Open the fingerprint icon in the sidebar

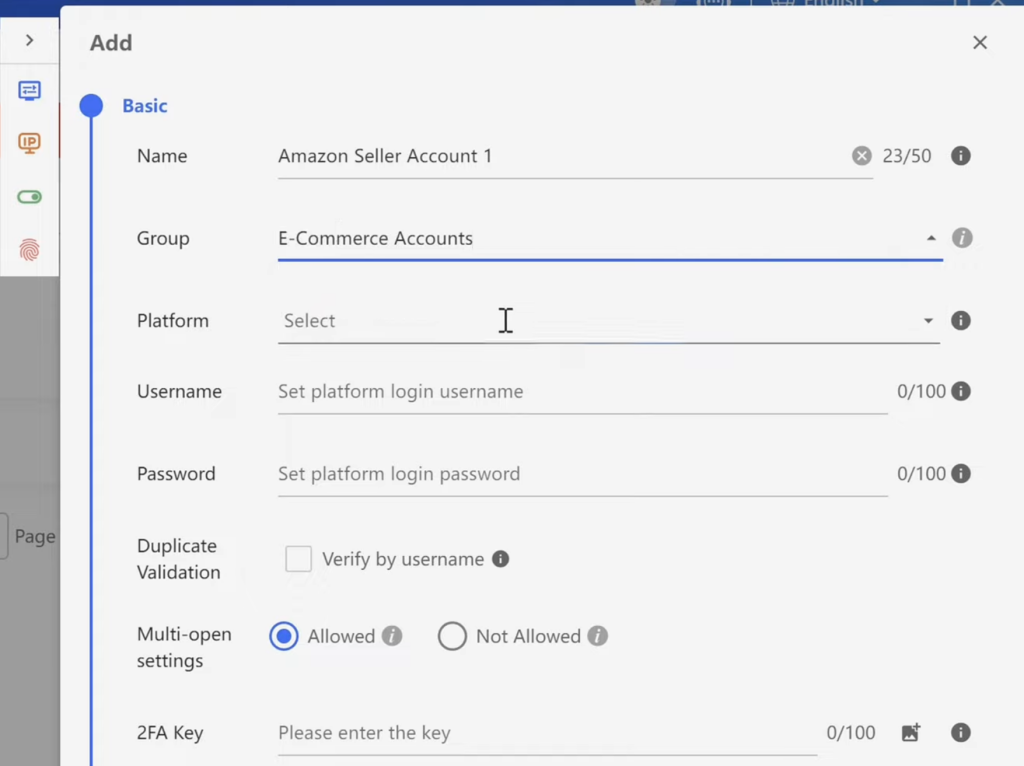coord(29,250)
